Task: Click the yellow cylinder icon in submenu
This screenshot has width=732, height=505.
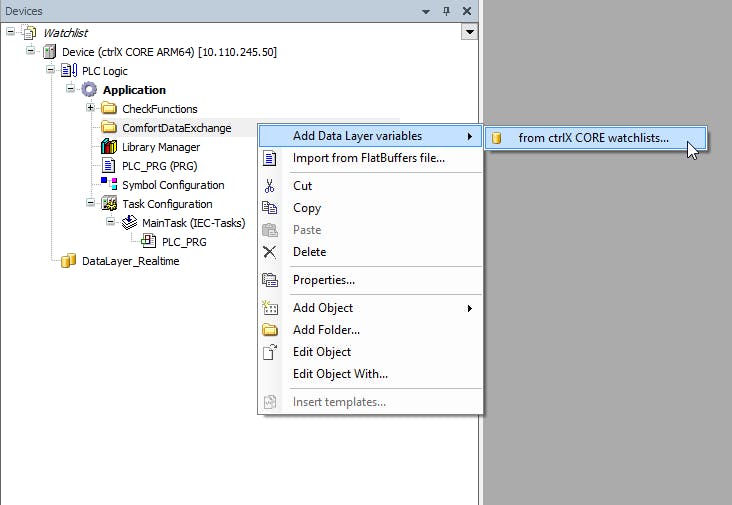Action: click(497, 138)
